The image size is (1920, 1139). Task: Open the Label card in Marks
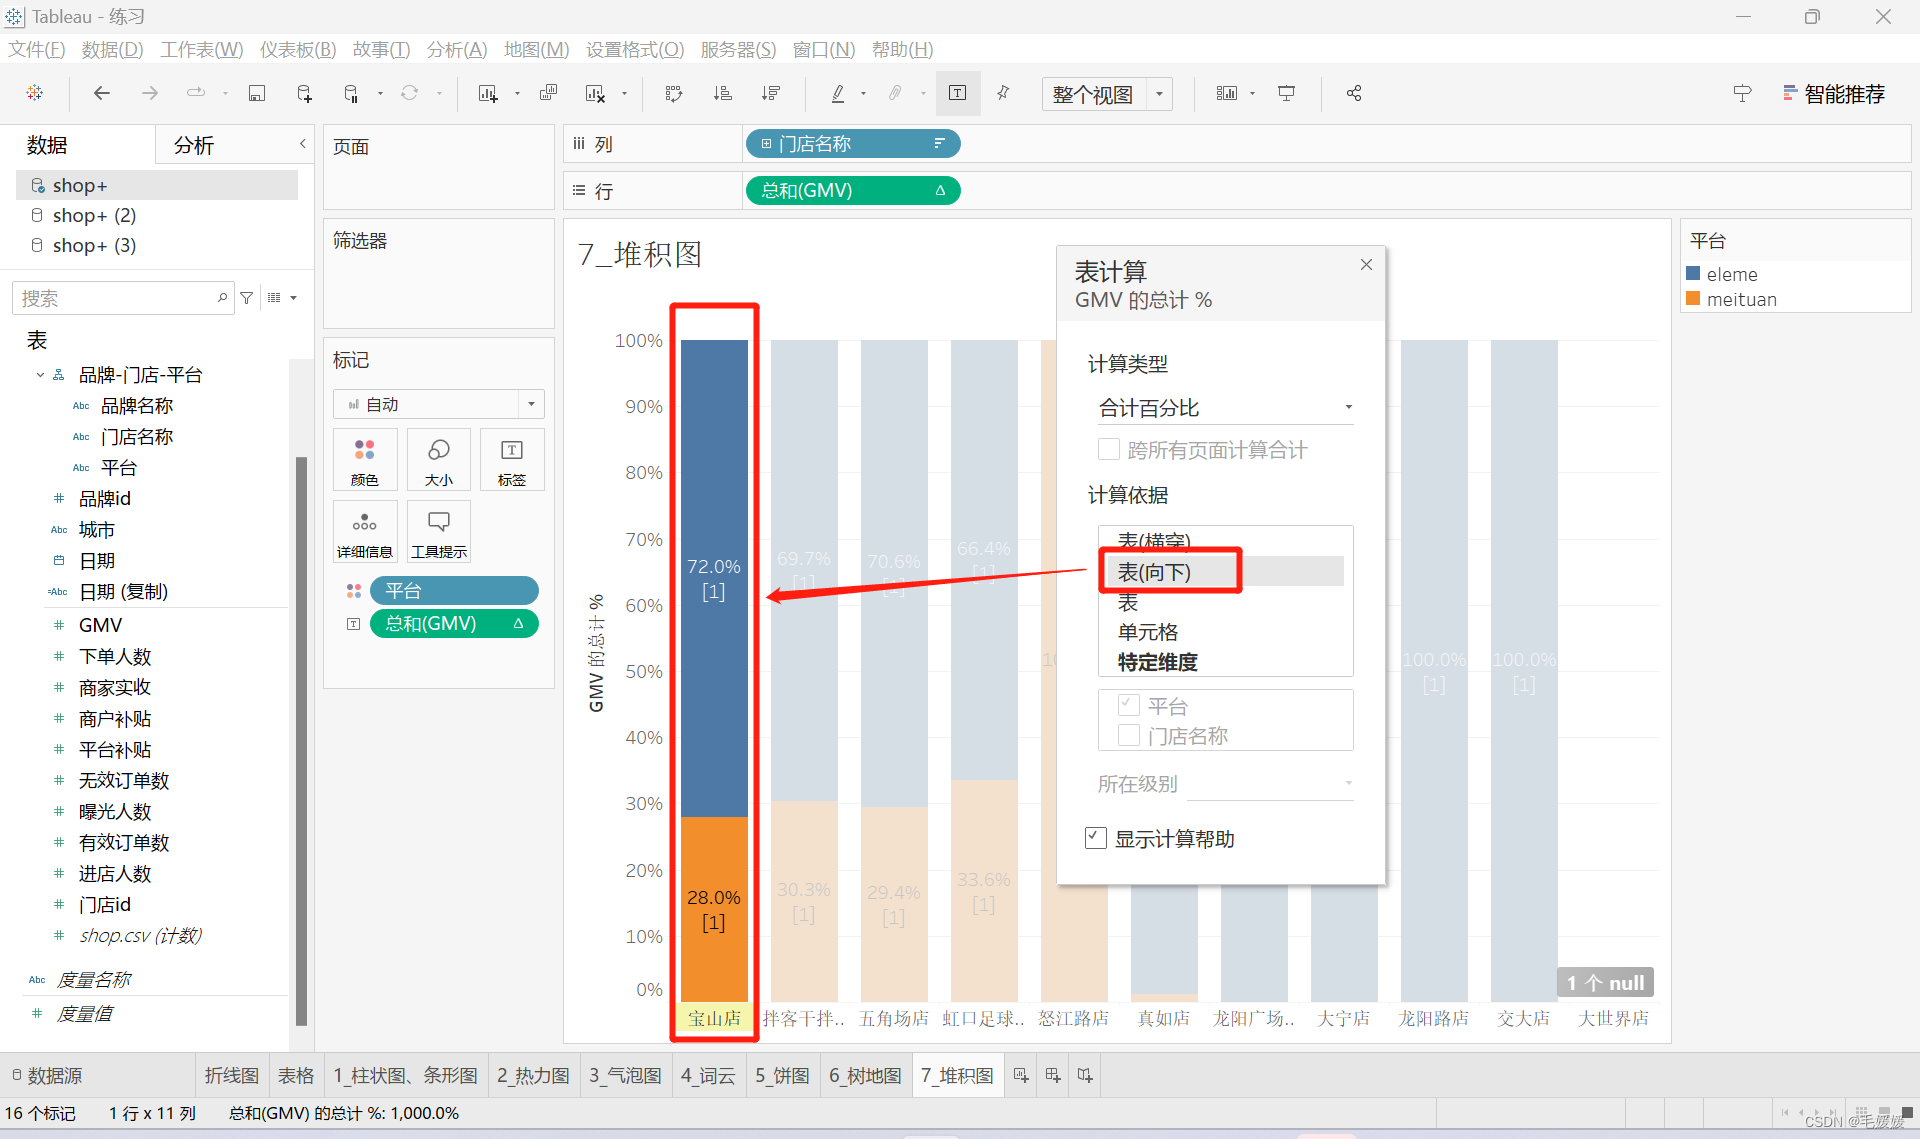click(x=512, y=460)
